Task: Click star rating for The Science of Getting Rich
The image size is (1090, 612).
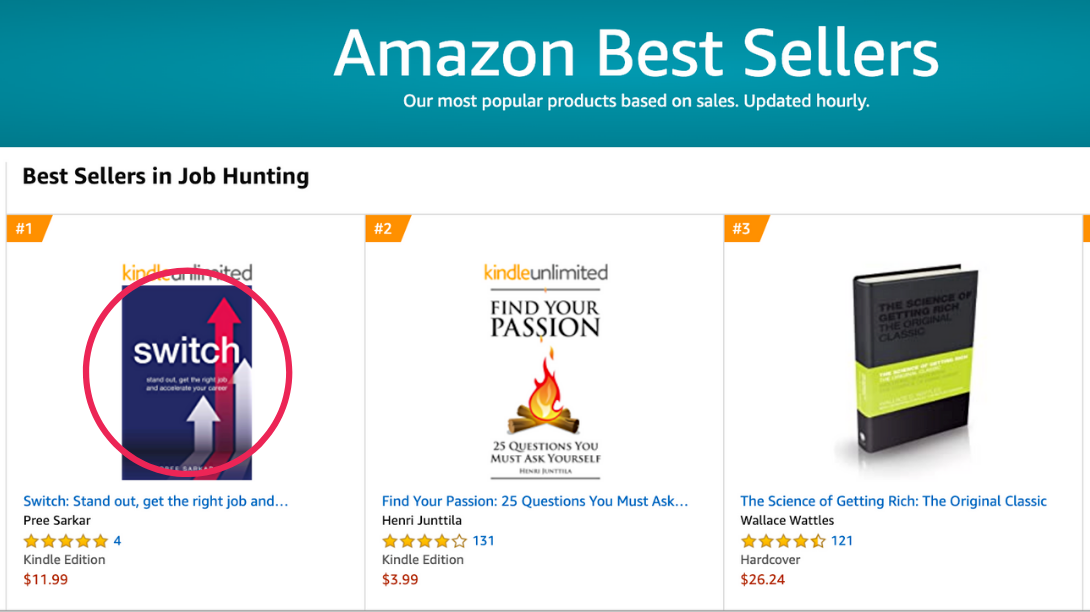Action: coord(782,541)
